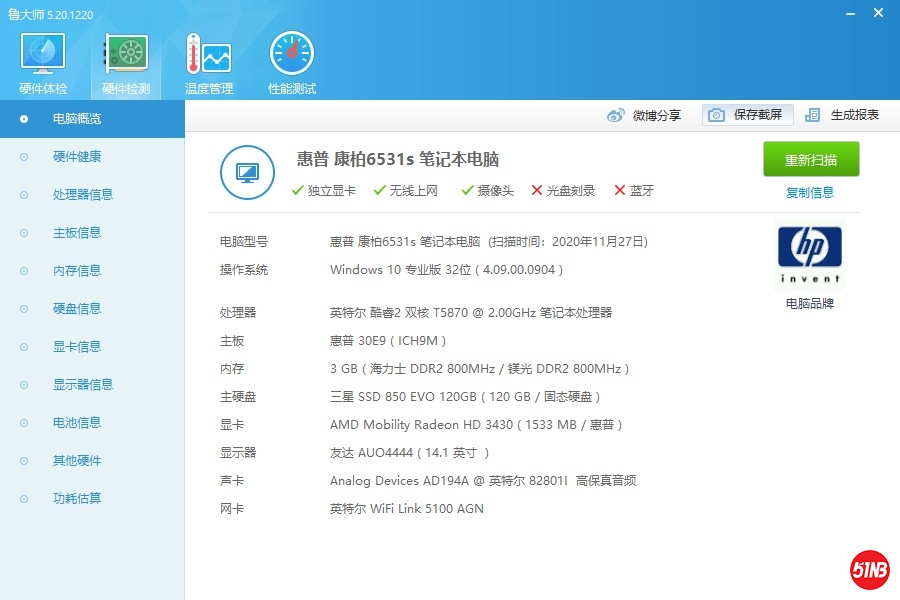
Task: Click the 微博分享 Weibo share icon
Action: pyautogui.click(x=616, y=115)
